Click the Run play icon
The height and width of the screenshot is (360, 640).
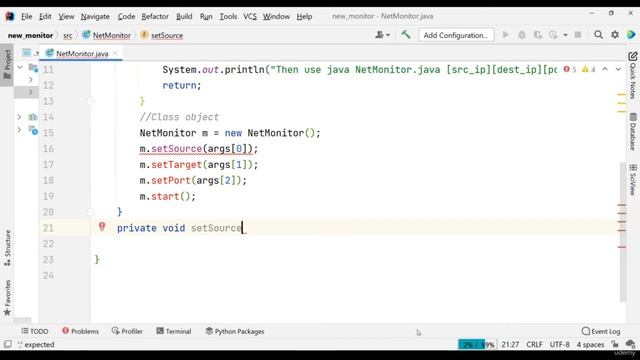click(x=505, y=35)
